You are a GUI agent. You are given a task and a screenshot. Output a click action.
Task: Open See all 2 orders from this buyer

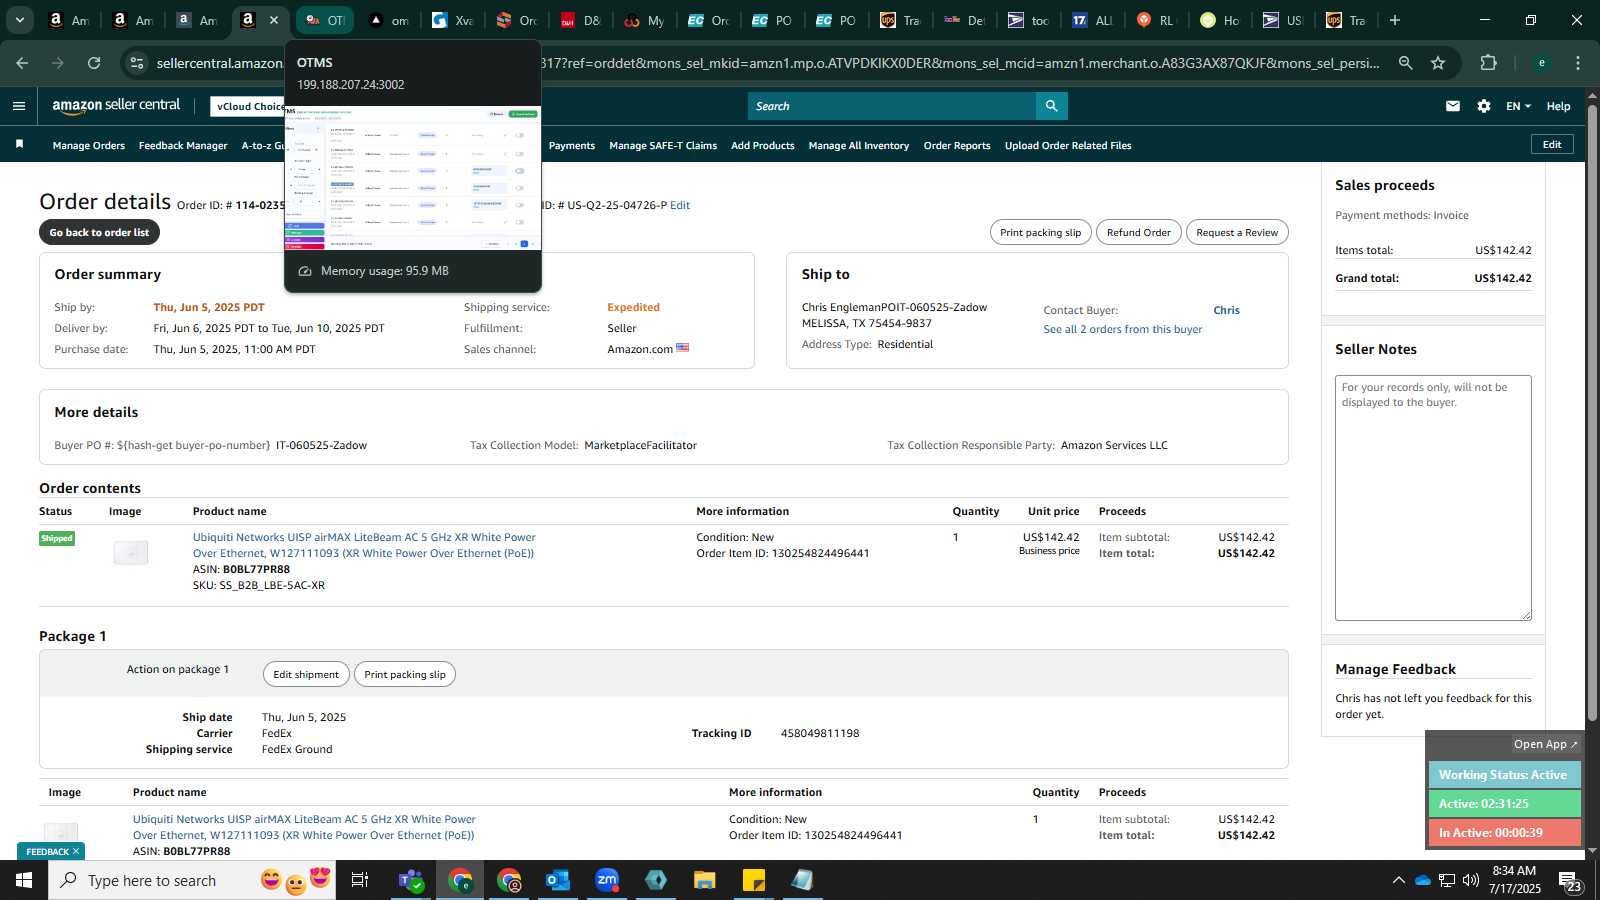(x=1123, y=329)
